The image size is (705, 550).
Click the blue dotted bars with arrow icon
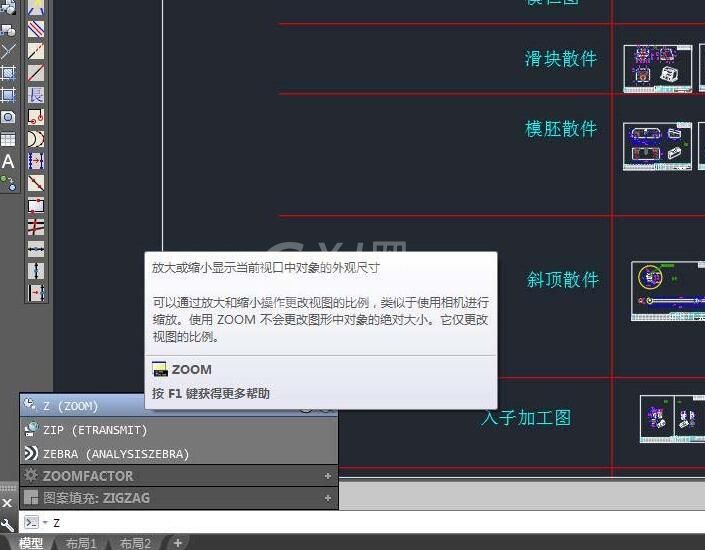36,161
